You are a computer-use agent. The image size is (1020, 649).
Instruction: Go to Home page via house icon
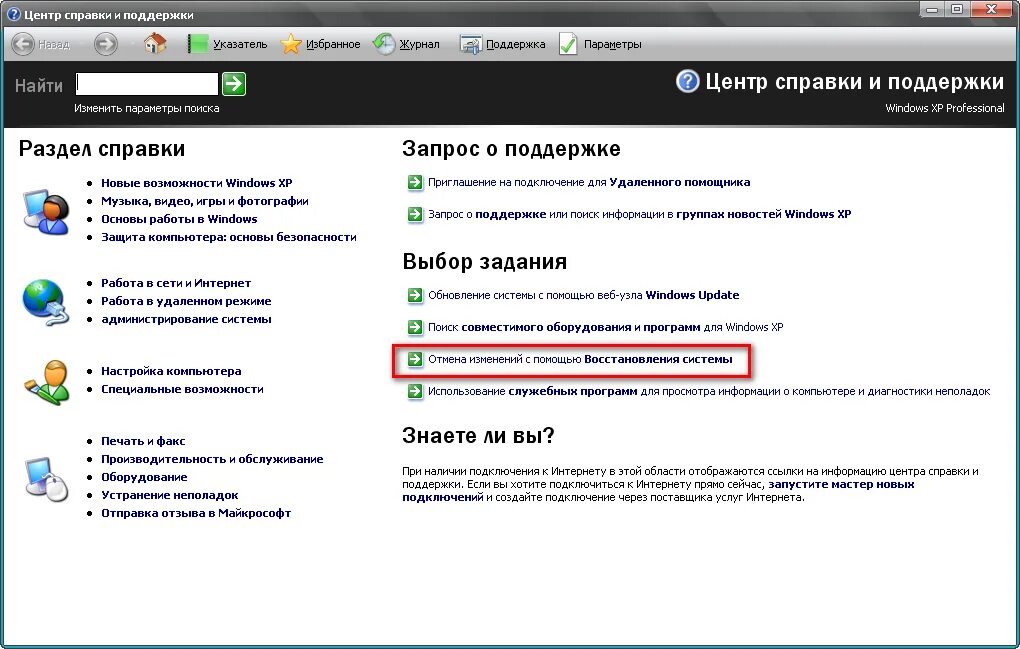point(155,44)
